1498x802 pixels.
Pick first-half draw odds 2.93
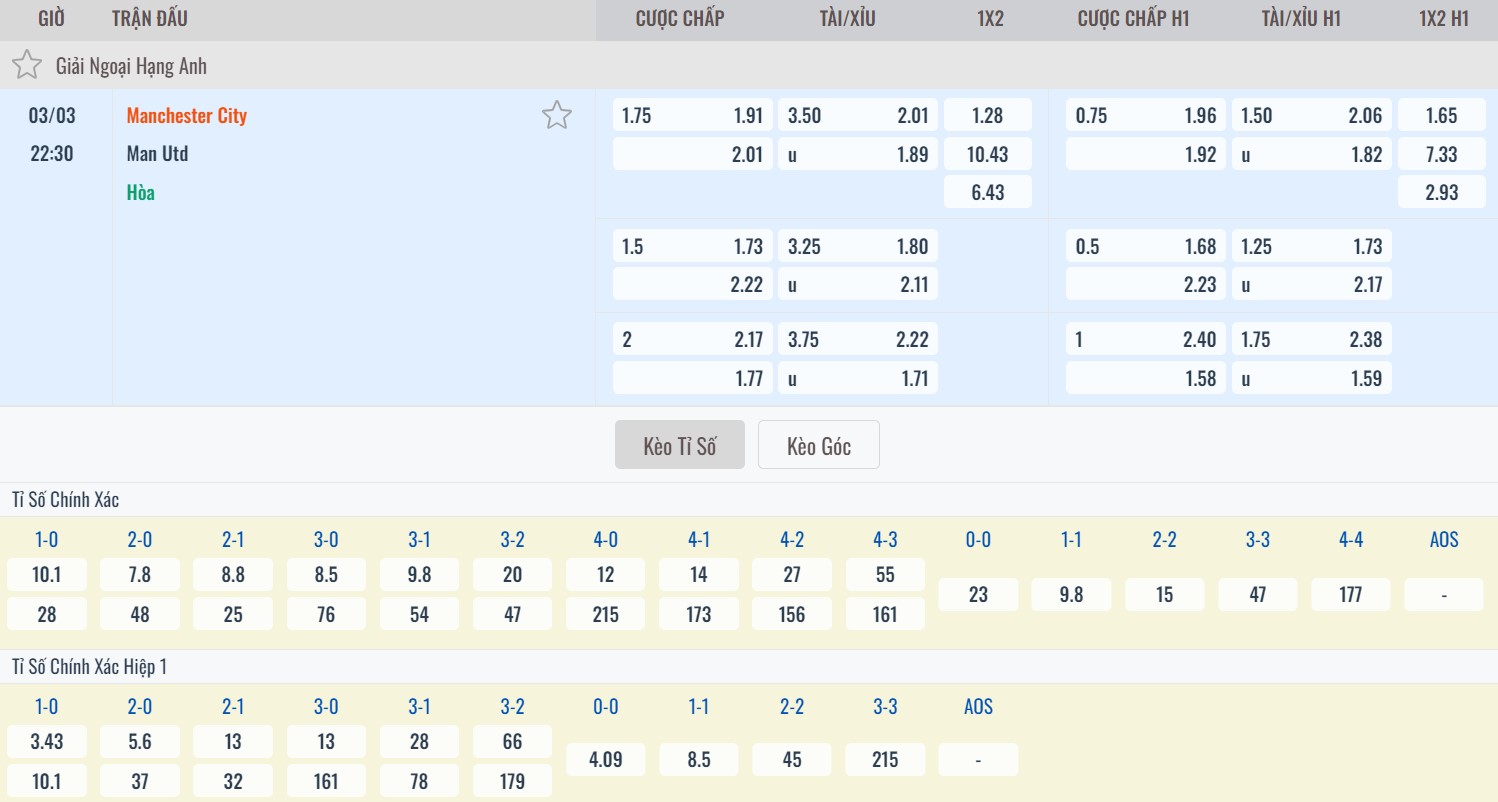(1441, 192)
